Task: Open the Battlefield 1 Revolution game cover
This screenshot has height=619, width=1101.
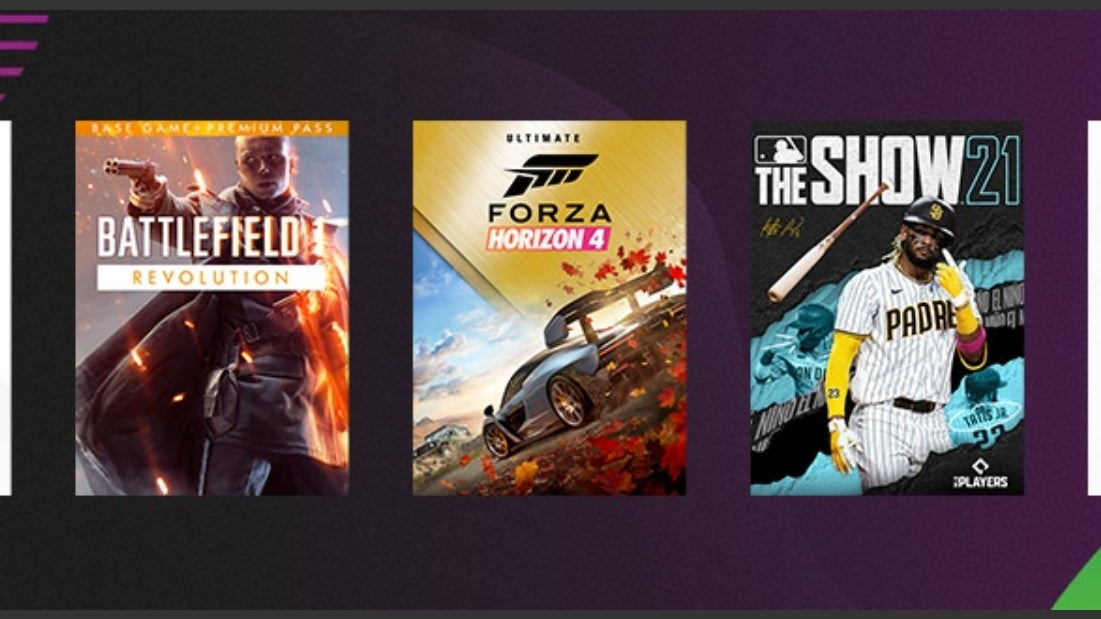Action: [212, 308]
